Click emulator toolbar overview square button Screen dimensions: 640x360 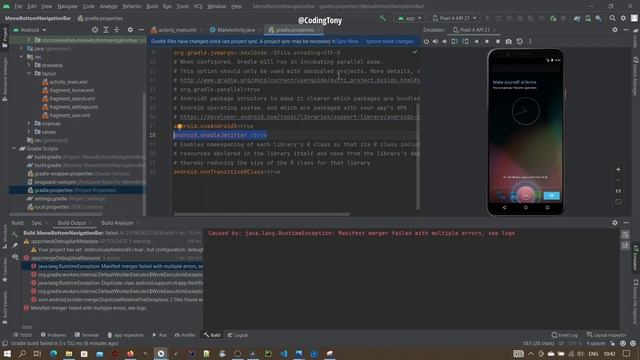coord(498,41)
